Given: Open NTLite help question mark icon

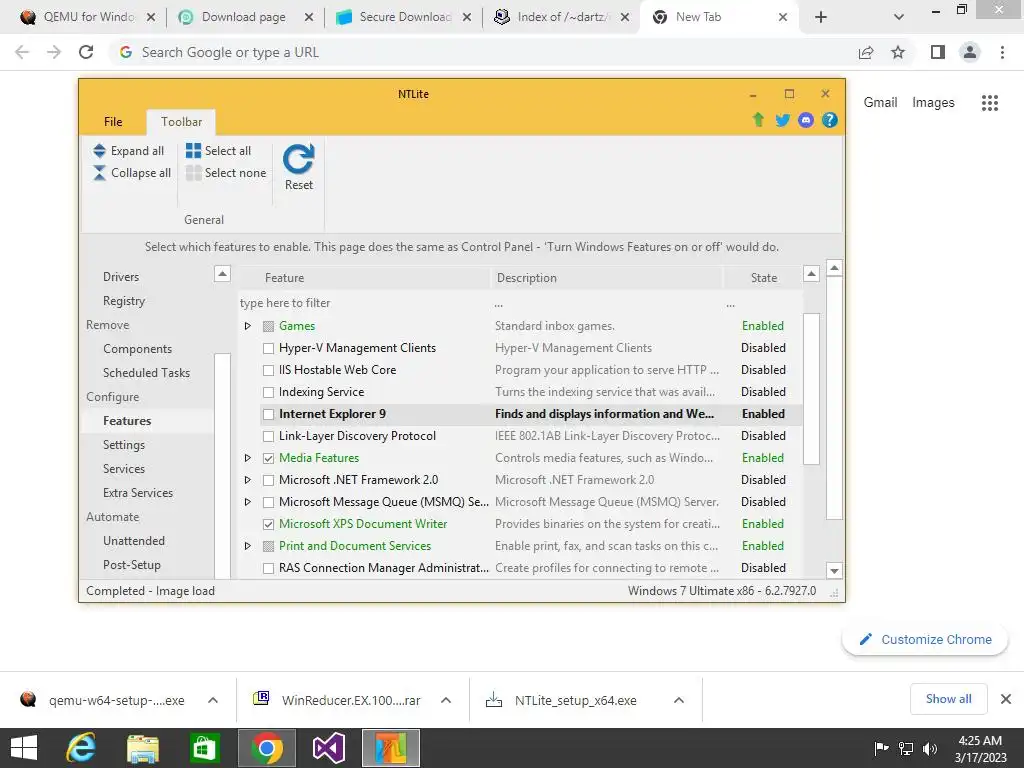Looking at the screenshot, I should point(829,120).
